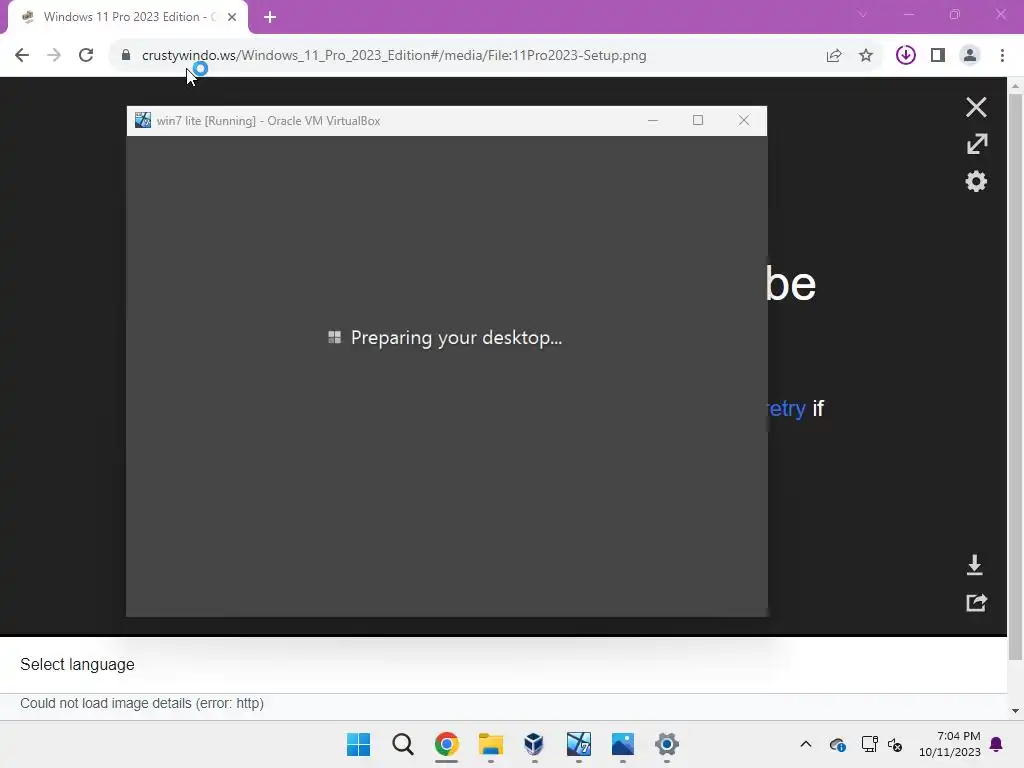Close the media viewer overlay
Screen dimensions: 1024x768
976,107
